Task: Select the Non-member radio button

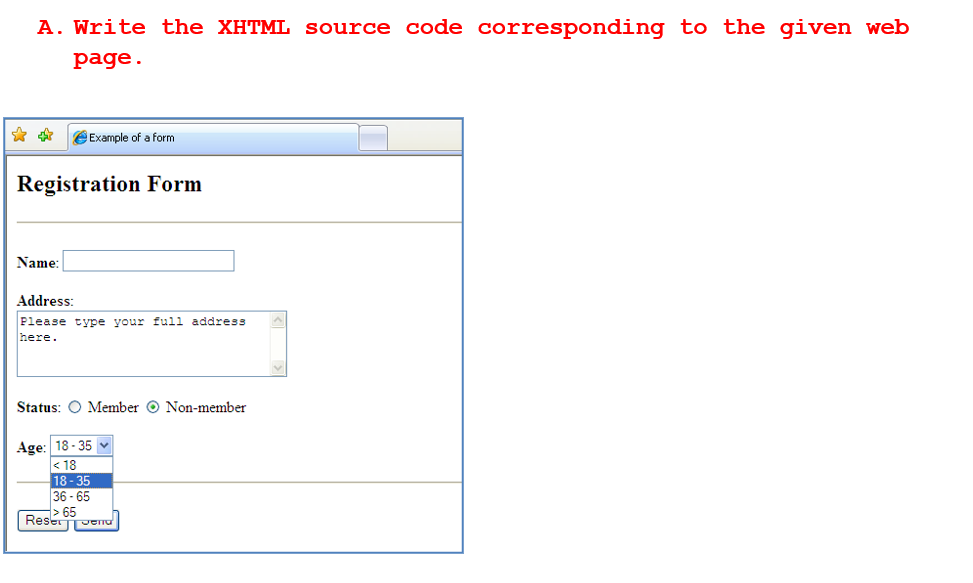Action: (x=153, y=407)
